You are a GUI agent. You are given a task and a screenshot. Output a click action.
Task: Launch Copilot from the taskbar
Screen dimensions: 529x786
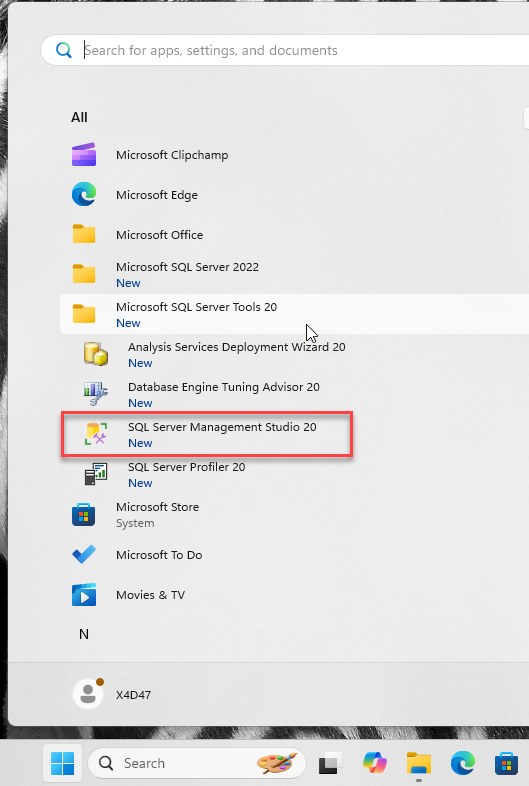click(375, 763)
